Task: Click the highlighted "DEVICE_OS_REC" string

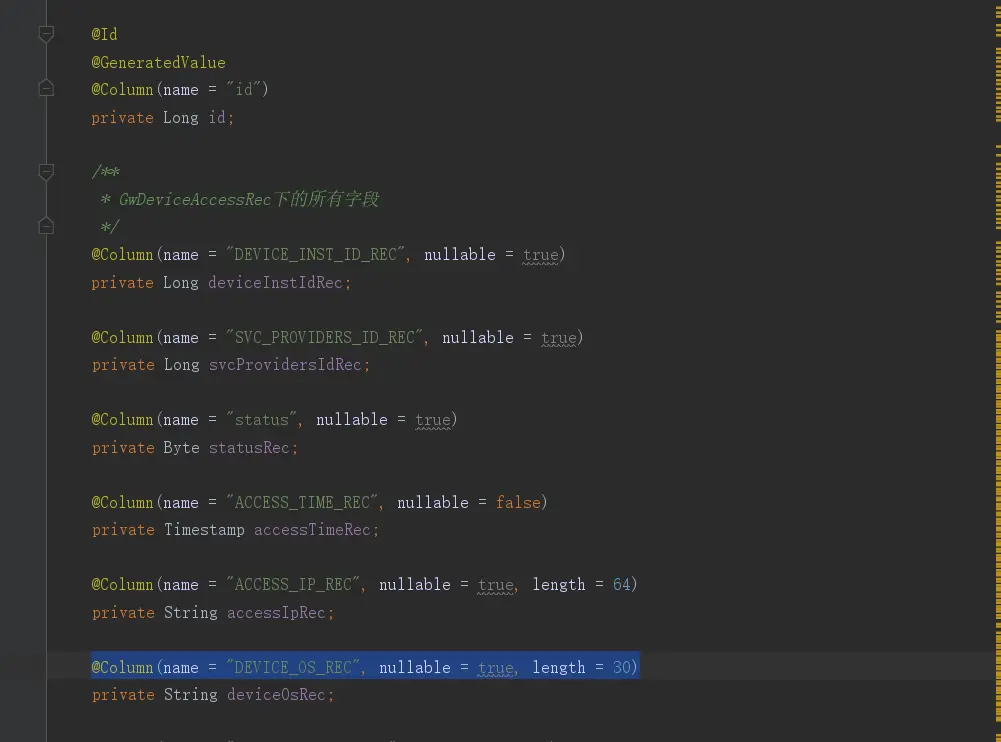Action: [x=293, y=667]
